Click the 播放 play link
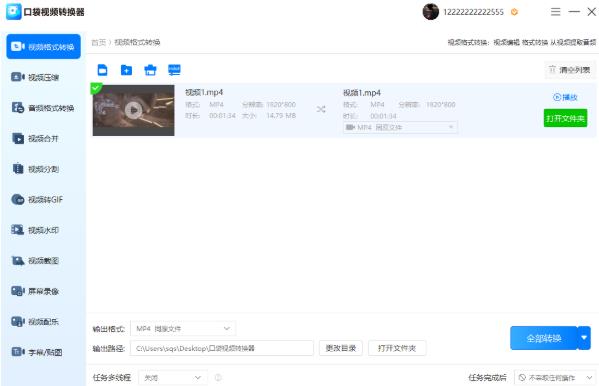This screenshot has height=386, width=599. pos(565,97)
